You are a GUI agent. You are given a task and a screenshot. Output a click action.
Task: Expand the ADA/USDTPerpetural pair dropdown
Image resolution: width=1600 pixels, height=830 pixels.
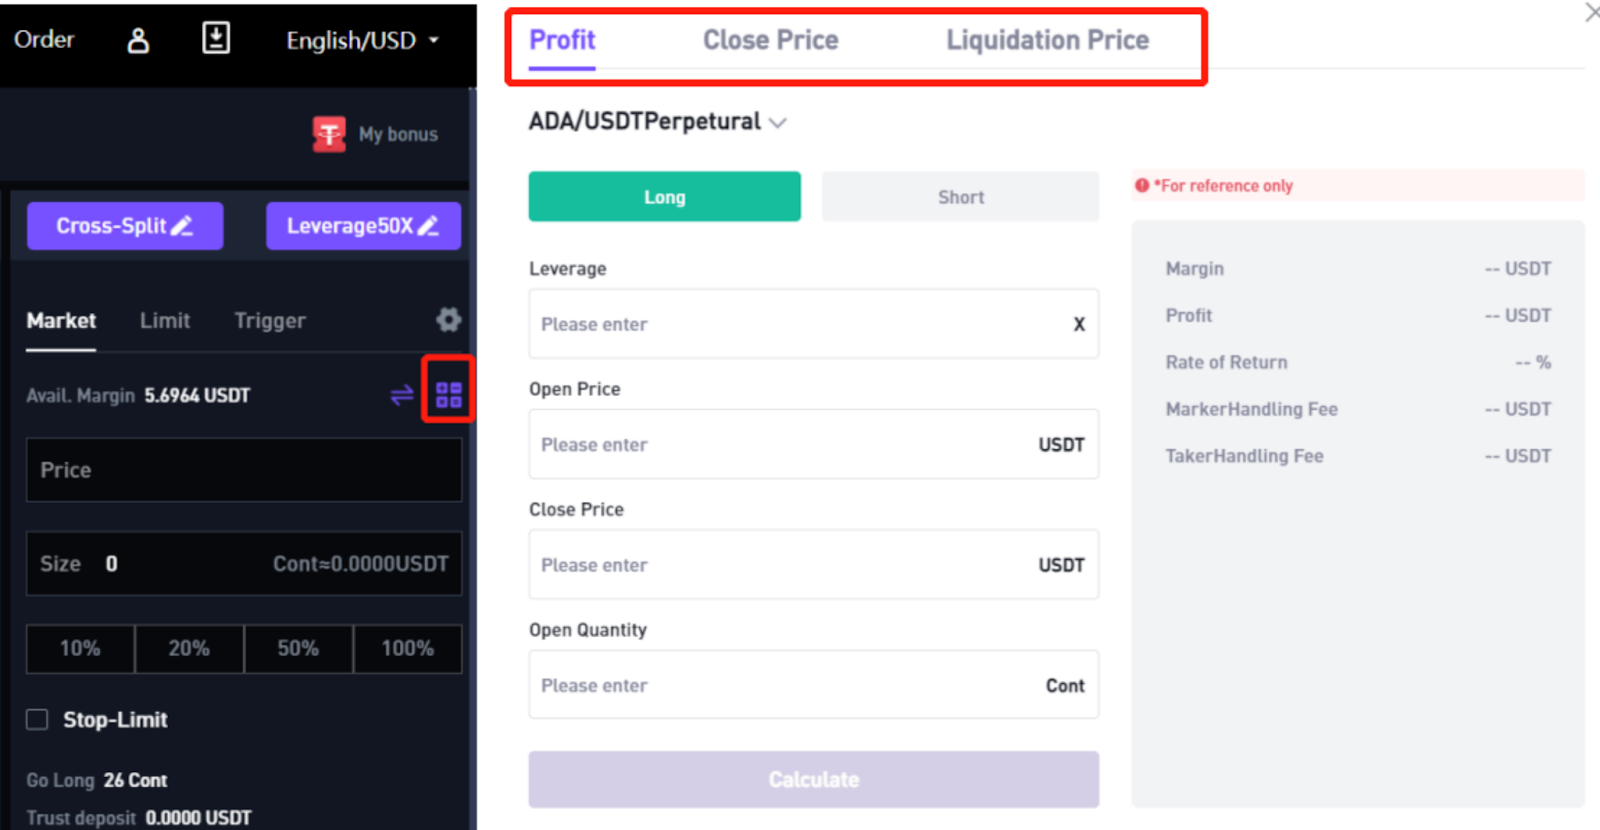pyautogui.click(x=657, y=122)
